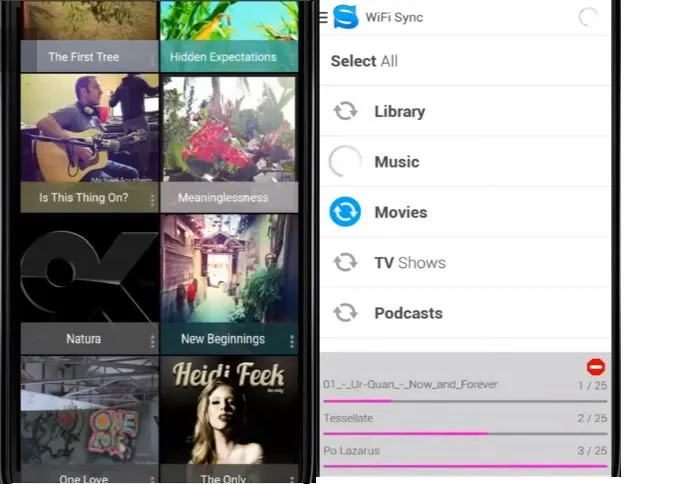700x484 pixels.
Task: Toggle the Library sync icon
Action: 345,111
